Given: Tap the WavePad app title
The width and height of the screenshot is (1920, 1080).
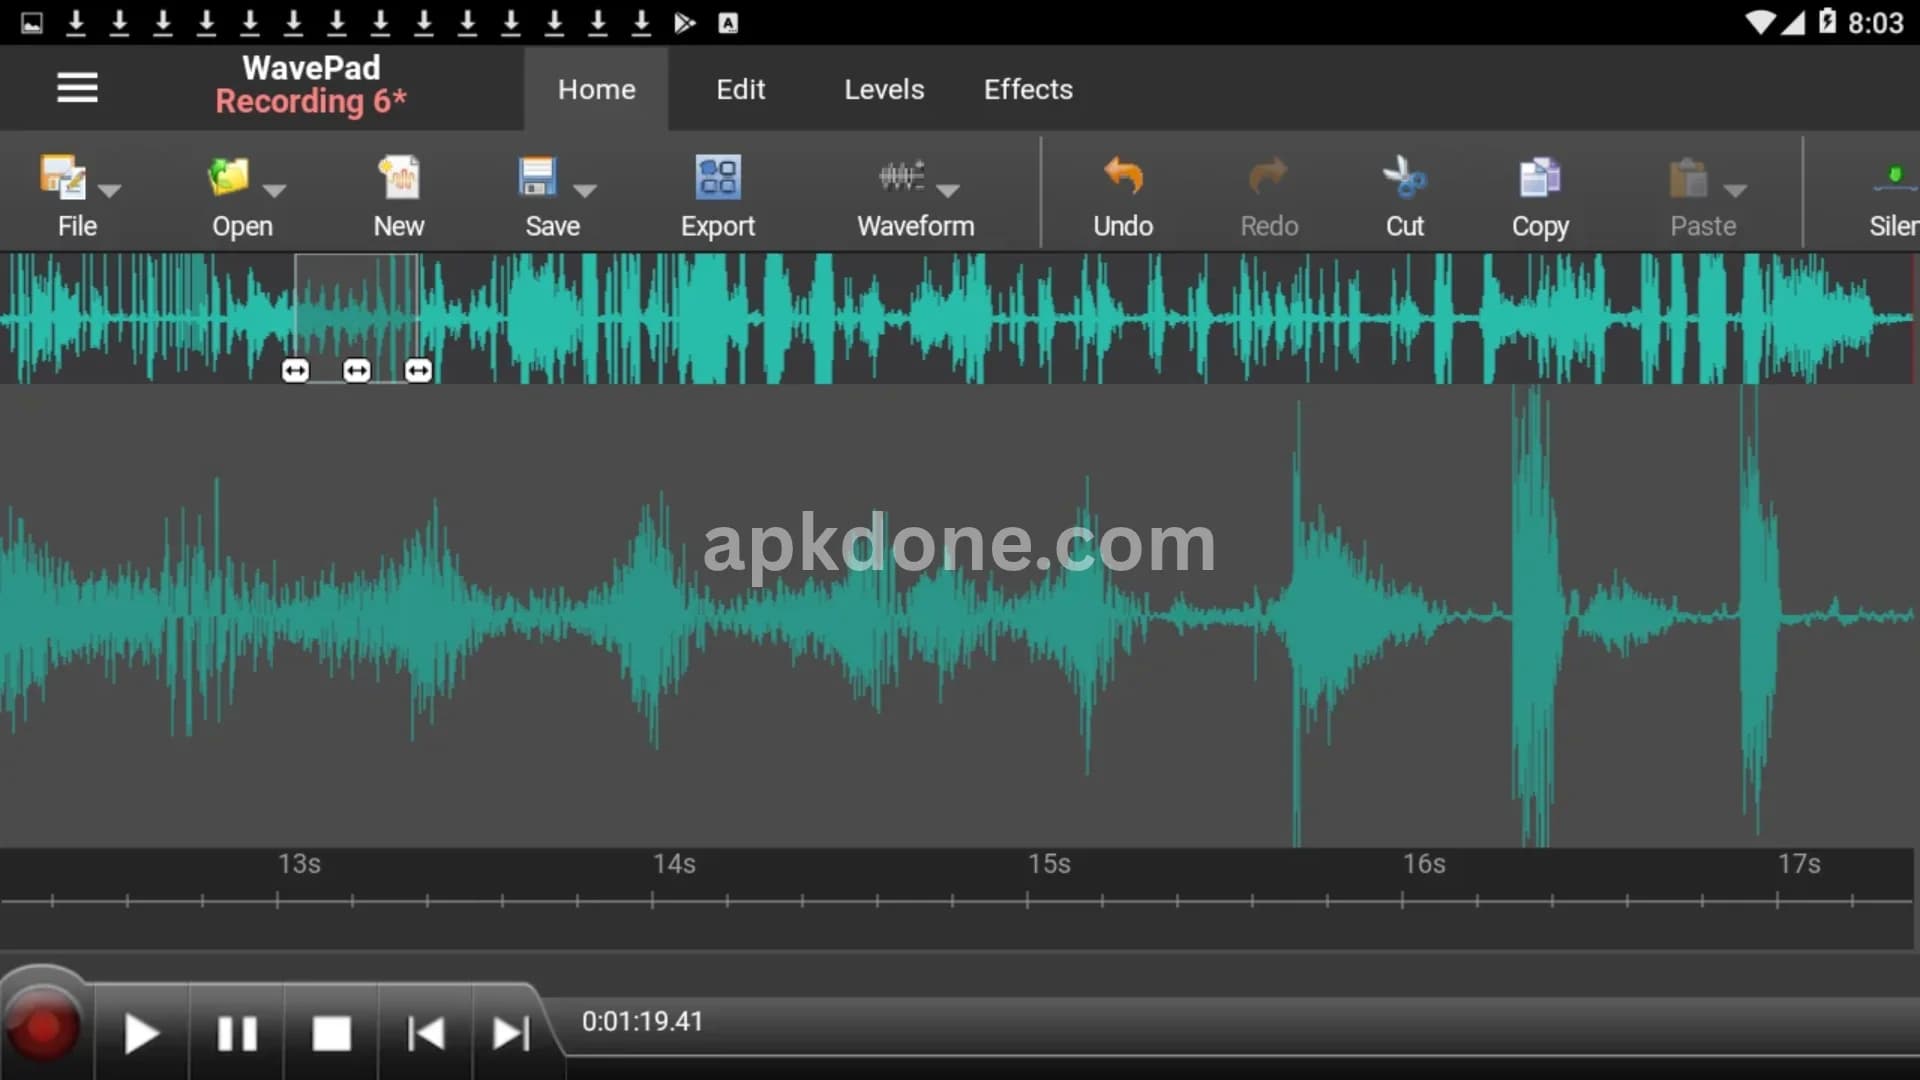Looking at the screenshot, I should coord(311,67).
